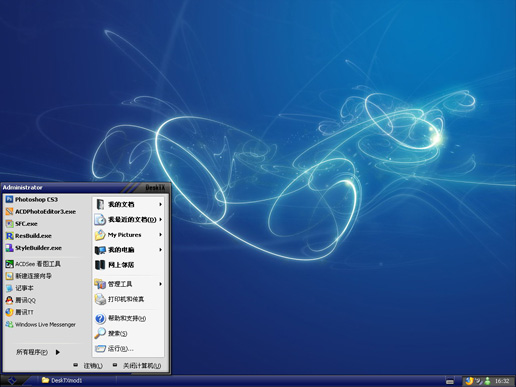
Task: Expand the 我的电脑 submenu arrow
Action: [160, 250]
